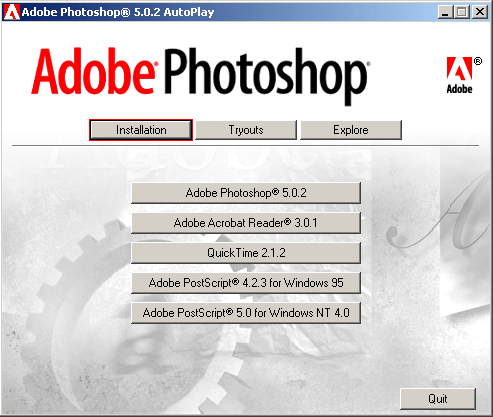Close the AutoPlay window with the X
This screenshot has height=417, width=493.
[x=480, y=12]
